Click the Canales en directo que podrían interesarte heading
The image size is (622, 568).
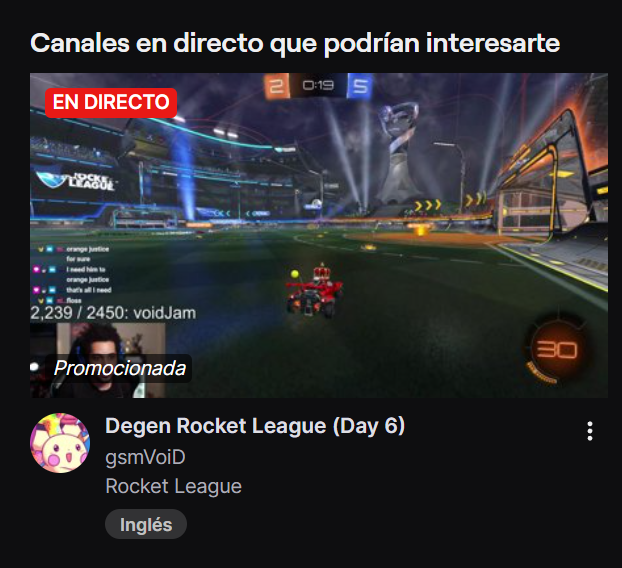pos(295,43)
